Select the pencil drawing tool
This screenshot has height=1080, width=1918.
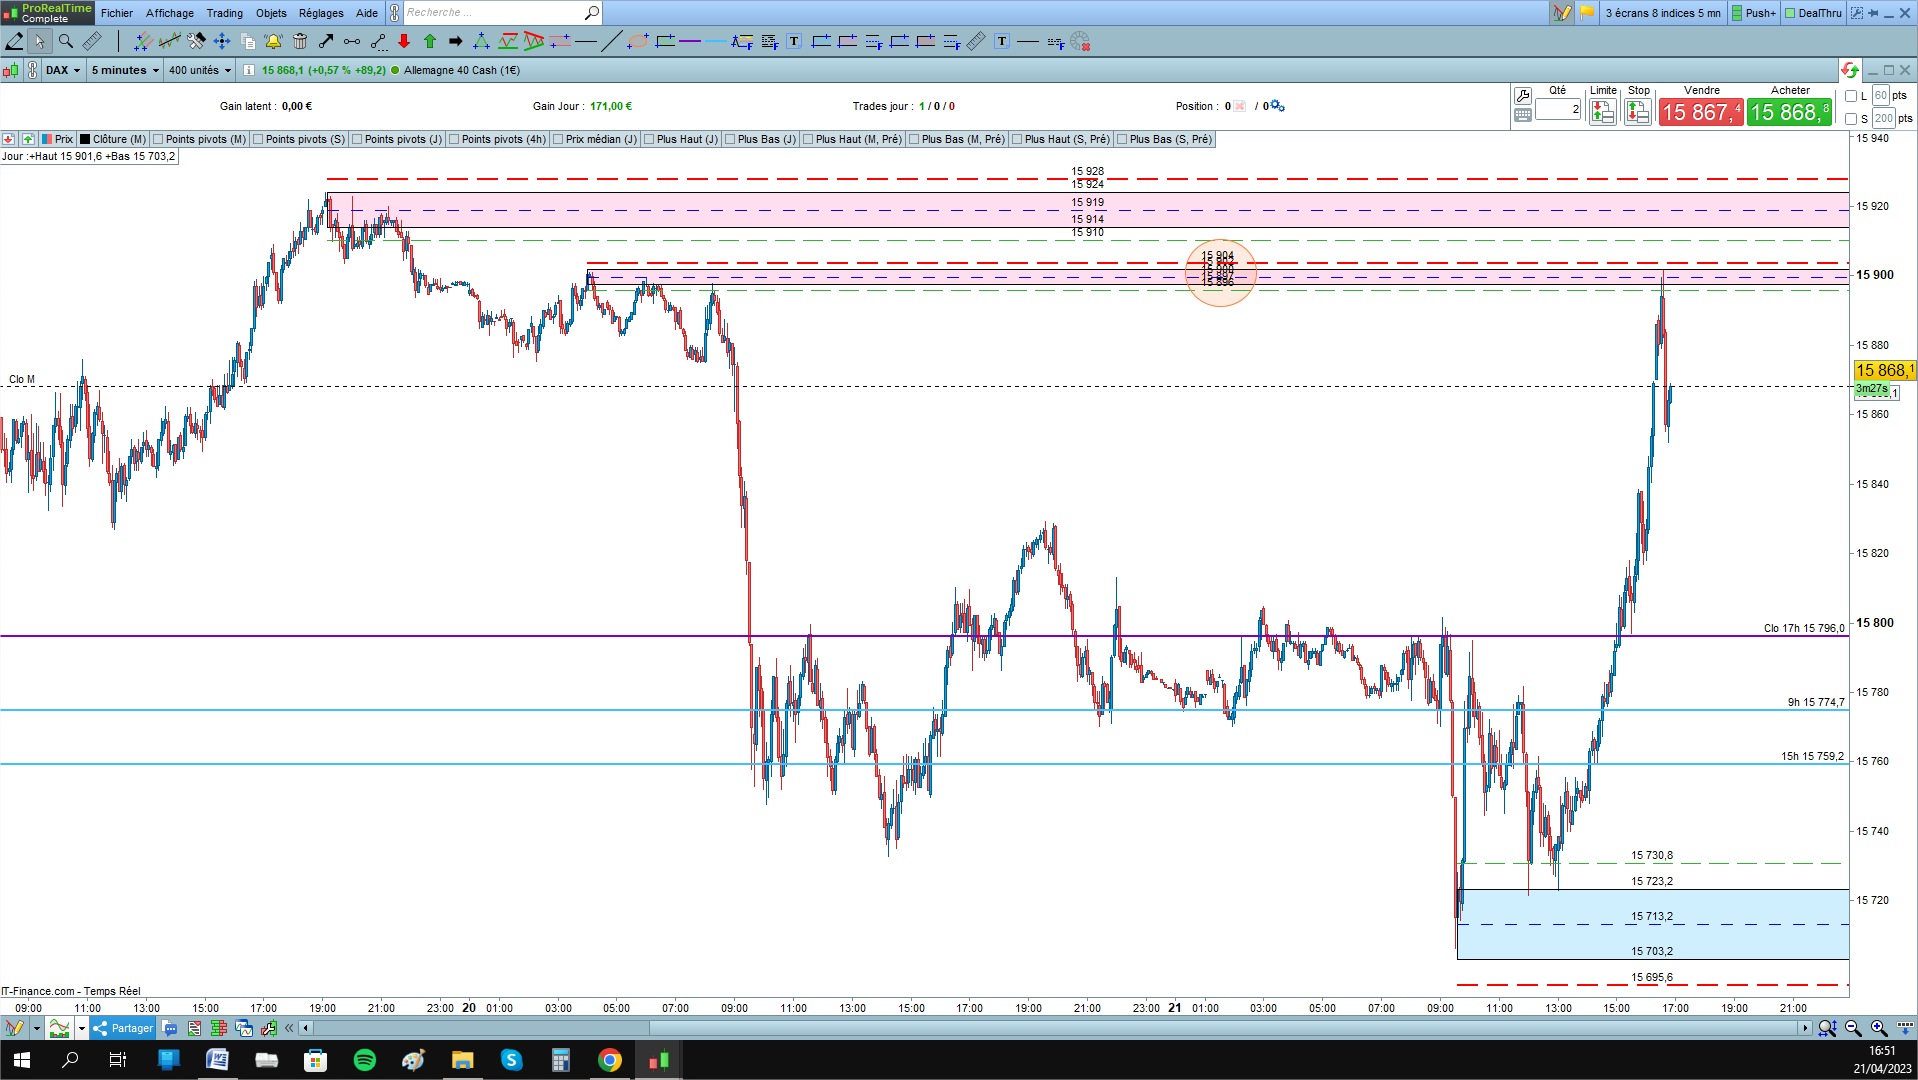(x=14, y=41)
